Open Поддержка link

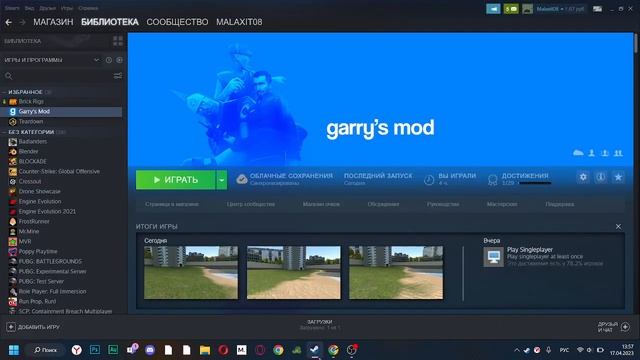pos(560,204)
